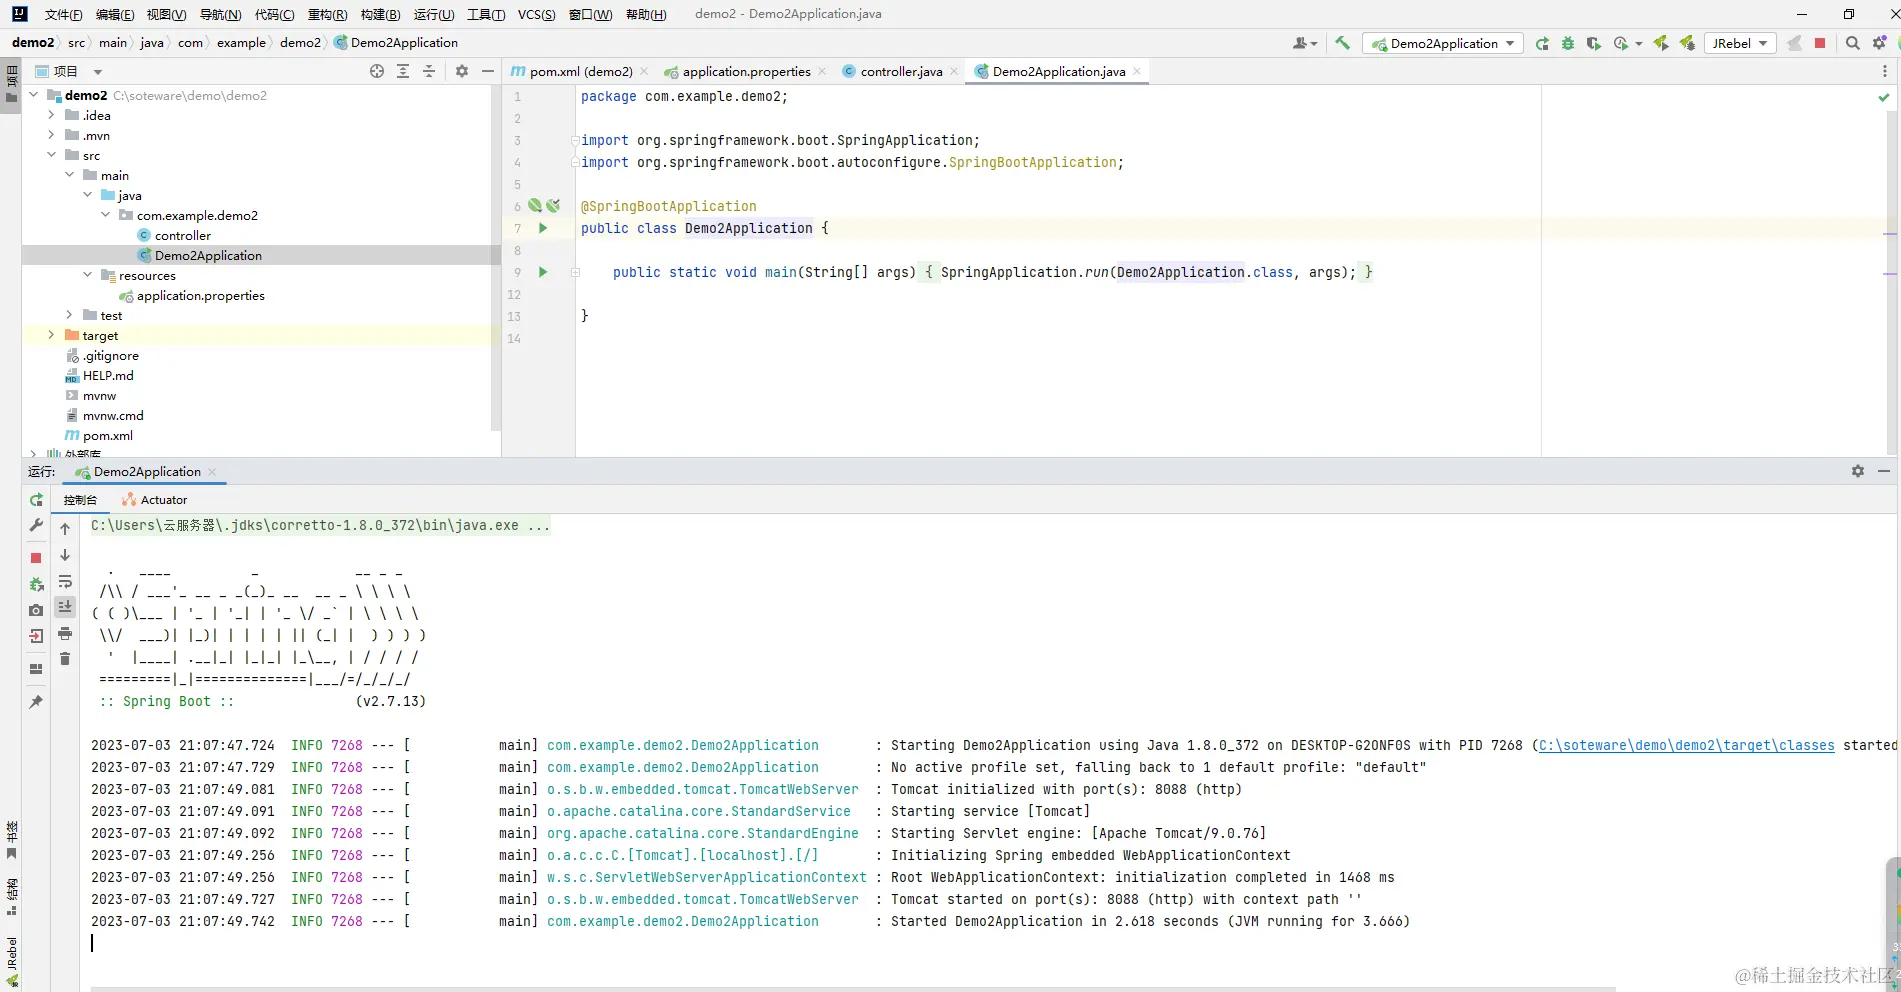Screen dimensions: 1901x992
Task: Collapse all in project panel
Action: click(429, 71)
